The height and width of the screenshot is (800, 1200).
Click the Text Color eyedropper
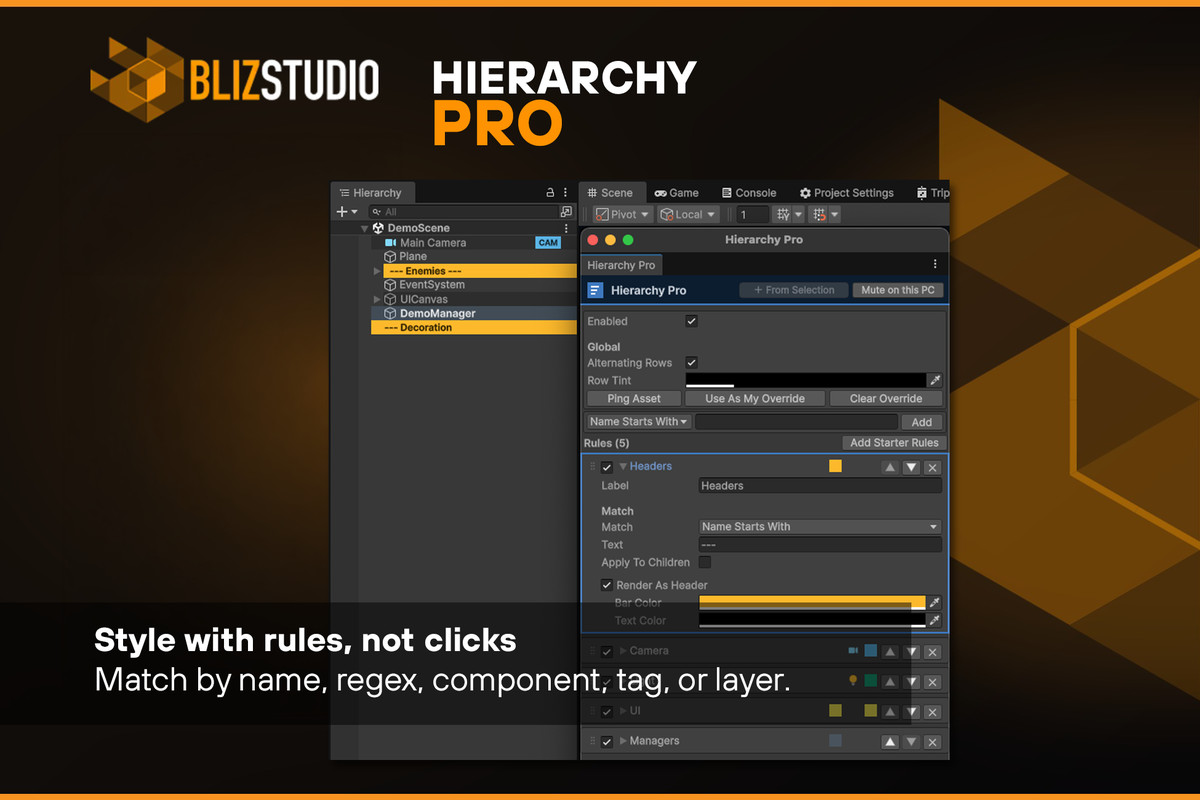pos(935,620)
